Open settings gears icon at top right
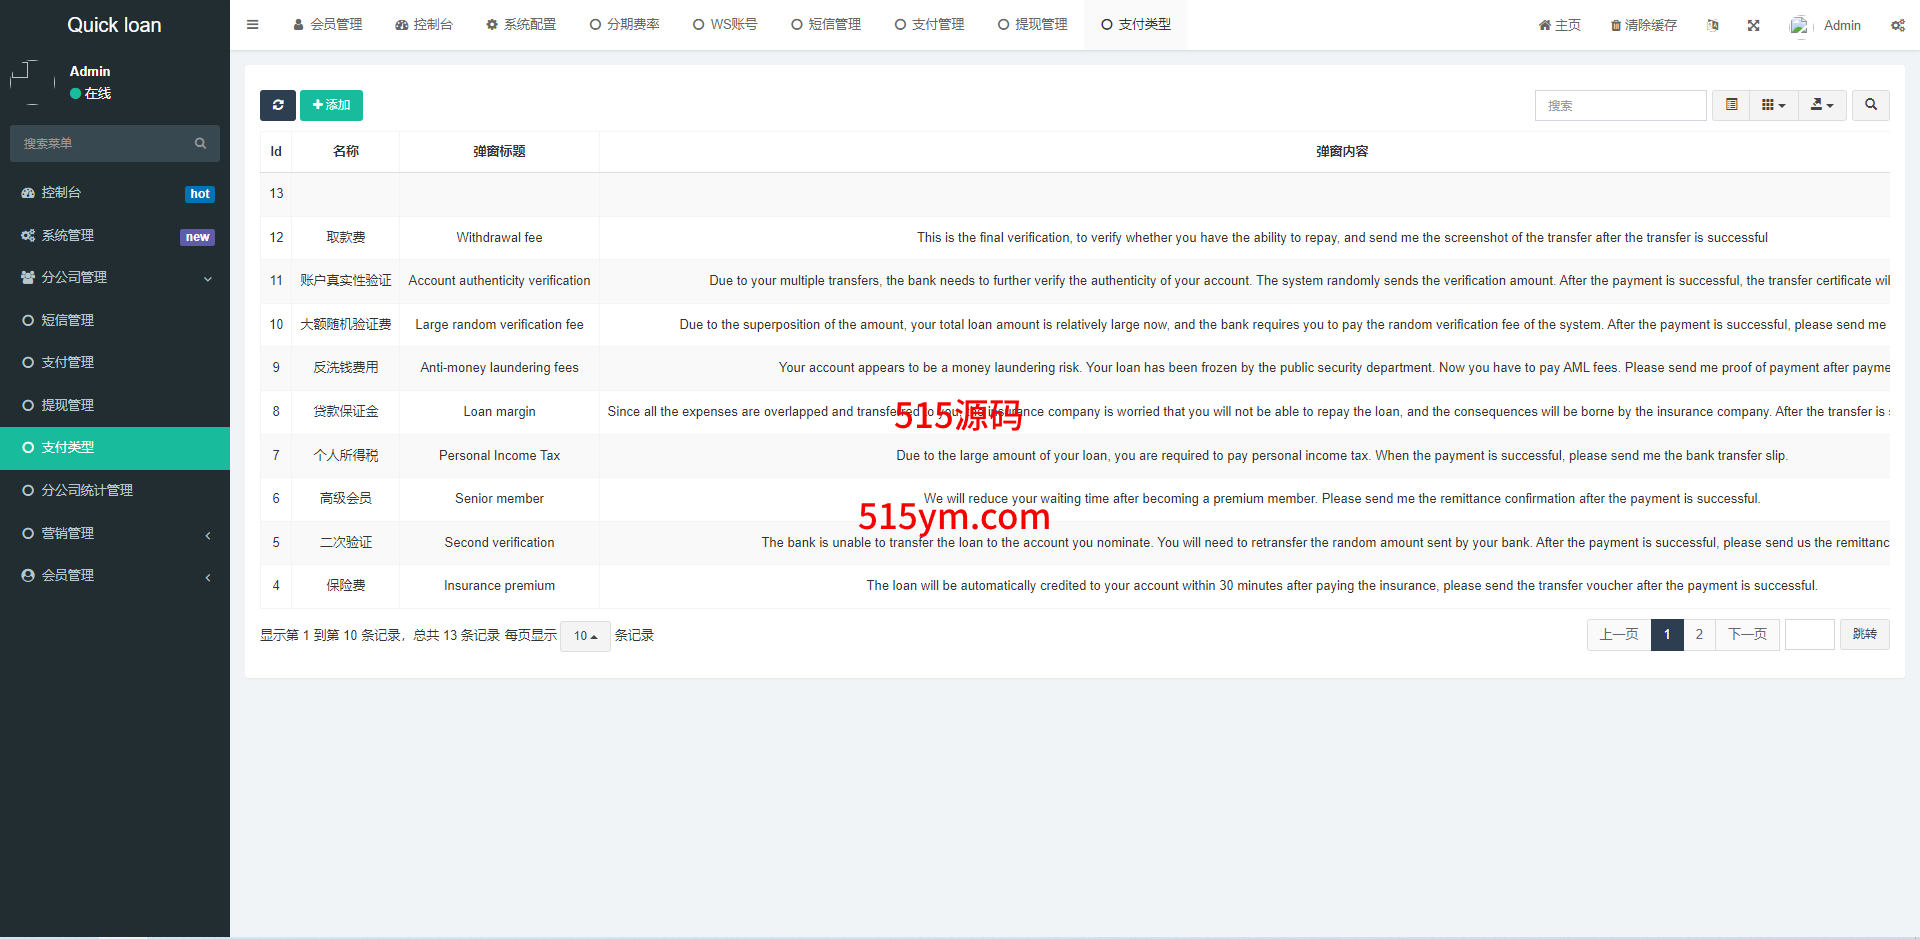 (1897, 25)
